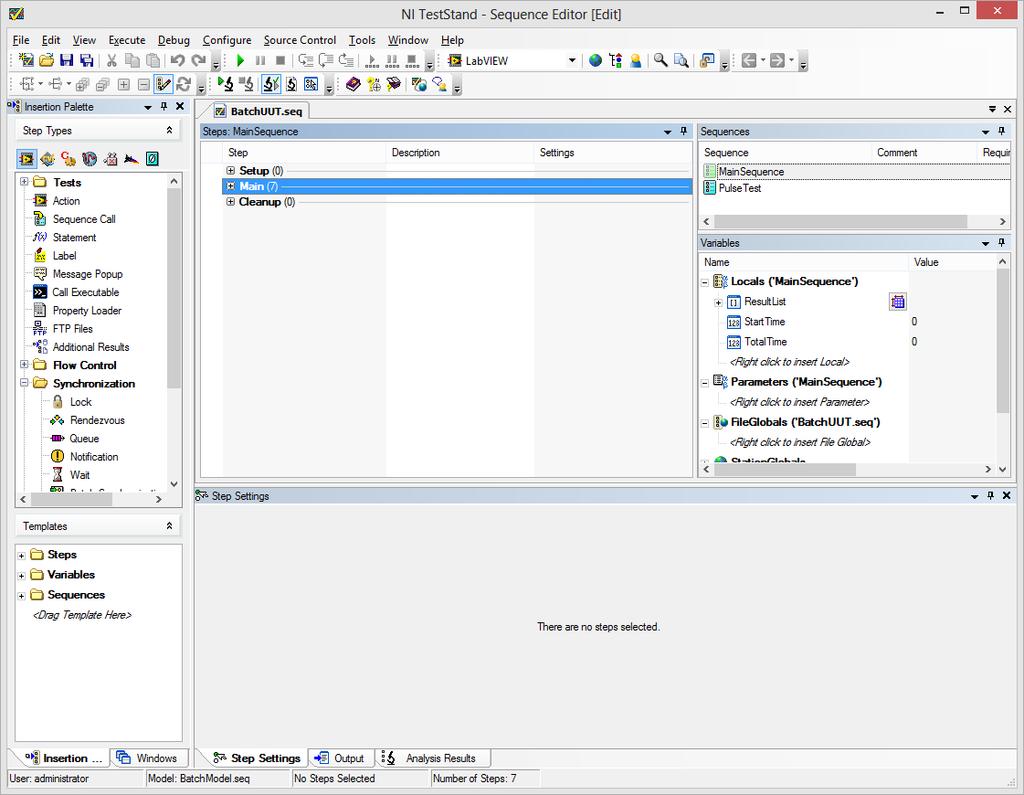Viewport: 1024px width, 795px height.
Task: Select the HTBasic adapter icon in palette
Action: point(131,159)
